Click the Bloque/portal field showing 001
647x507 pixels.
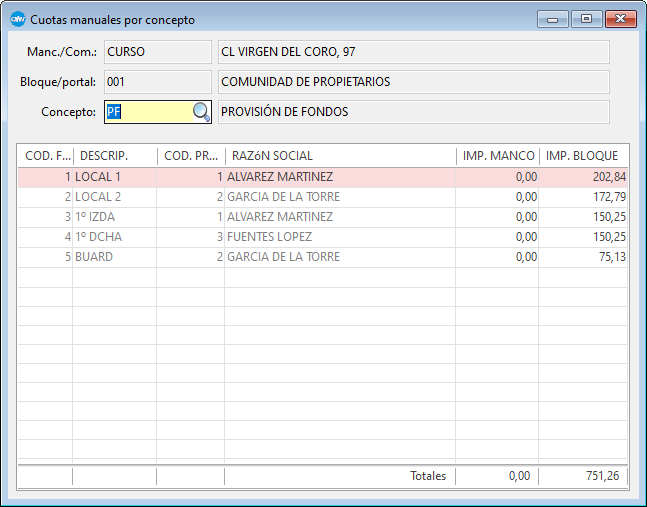point(157,82)
